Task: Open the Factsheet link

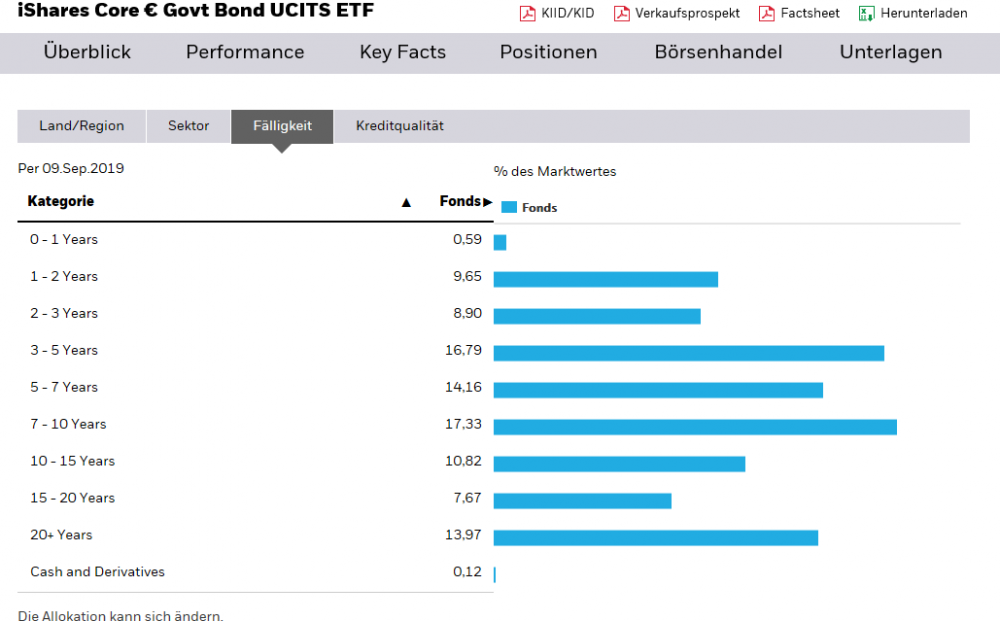Action: [x=810, y=13]
